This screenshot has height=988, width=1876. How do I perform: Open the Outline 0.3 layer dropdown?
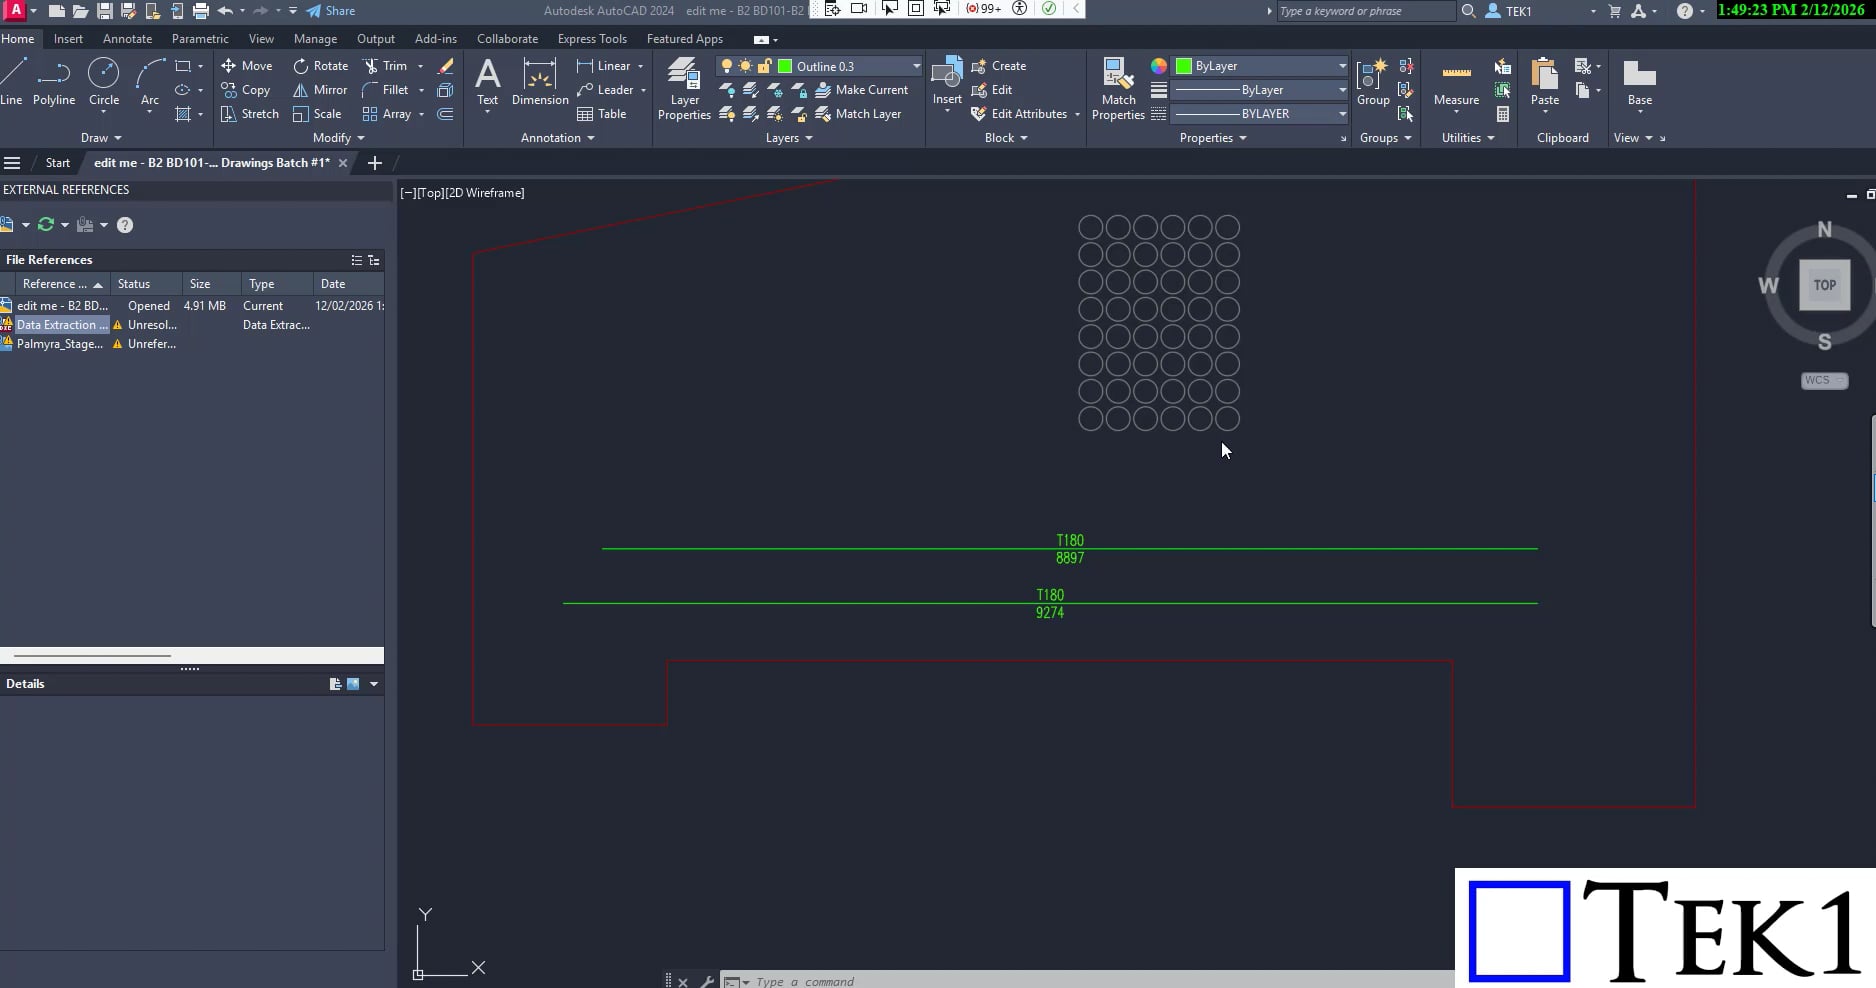(x=916, y=66)
